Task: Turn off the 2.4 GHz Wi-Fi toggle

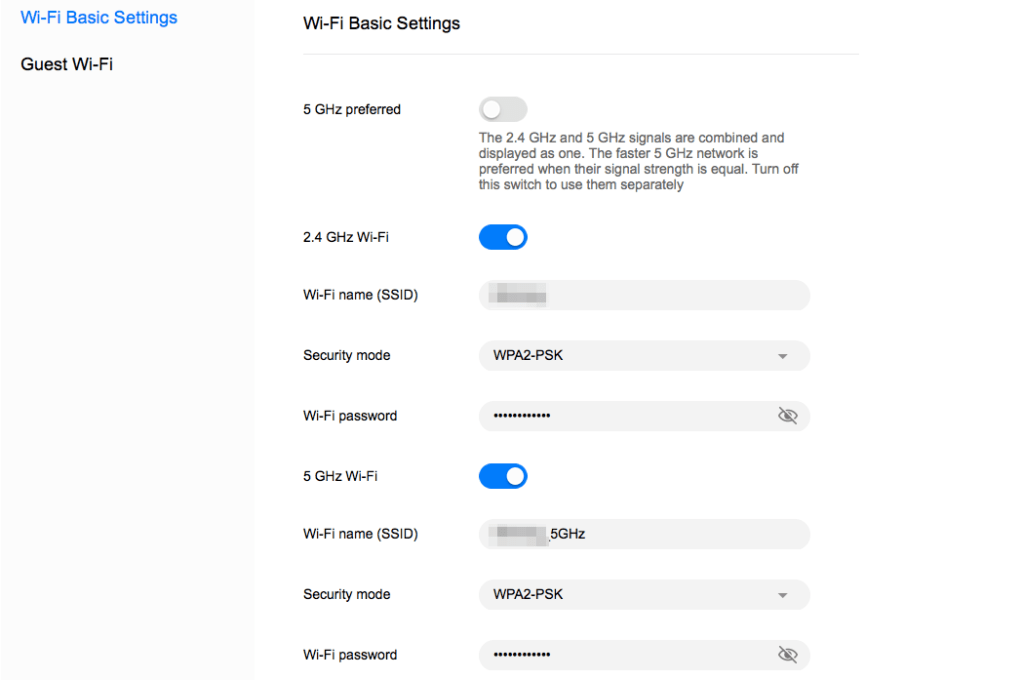Action: pos(503,238)
